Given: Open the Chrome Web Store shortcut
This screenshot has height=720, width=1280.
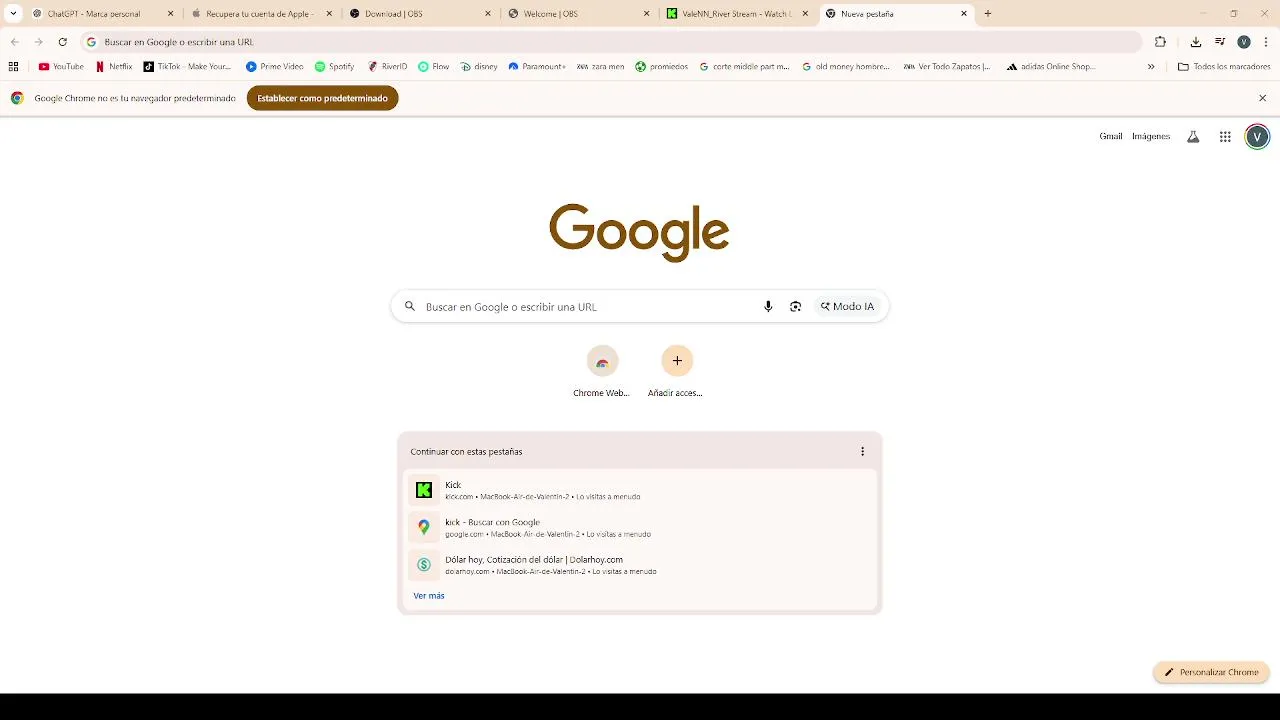Looking at the screenshot, I should (x=602, y=371).
